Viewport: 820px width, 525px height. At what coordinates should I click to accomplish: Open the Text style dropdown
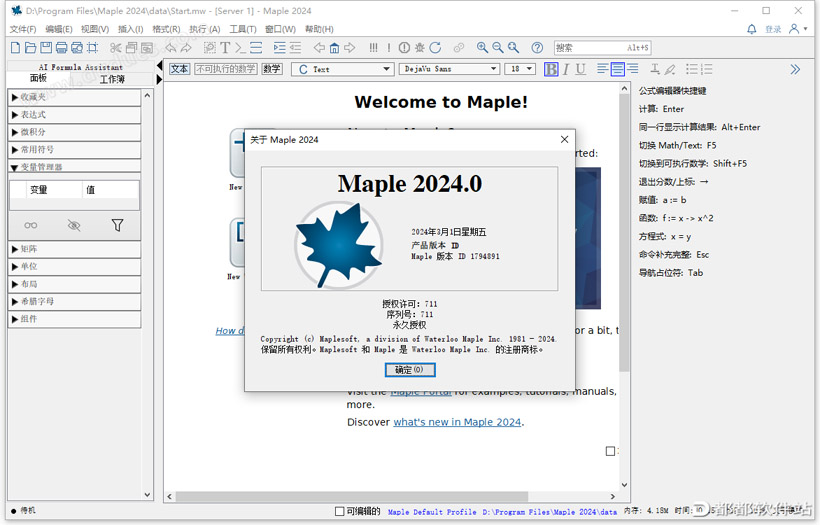[x=343, y=69]
